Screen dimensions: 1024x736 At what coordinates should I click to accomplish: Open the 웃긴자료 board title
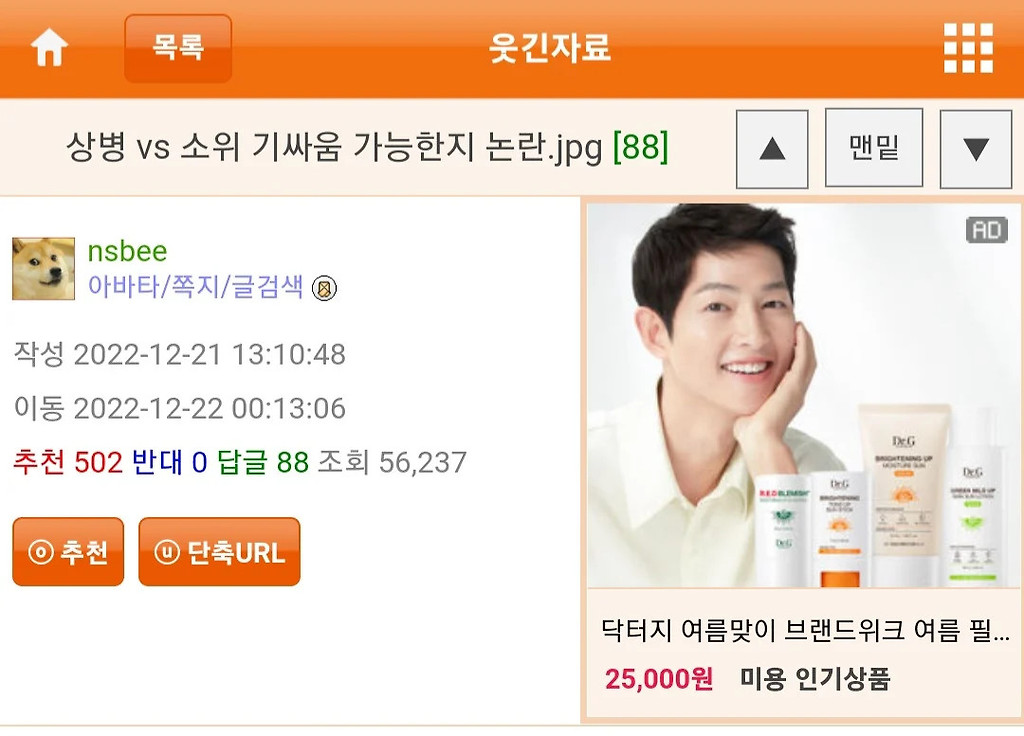pos(550,48)
